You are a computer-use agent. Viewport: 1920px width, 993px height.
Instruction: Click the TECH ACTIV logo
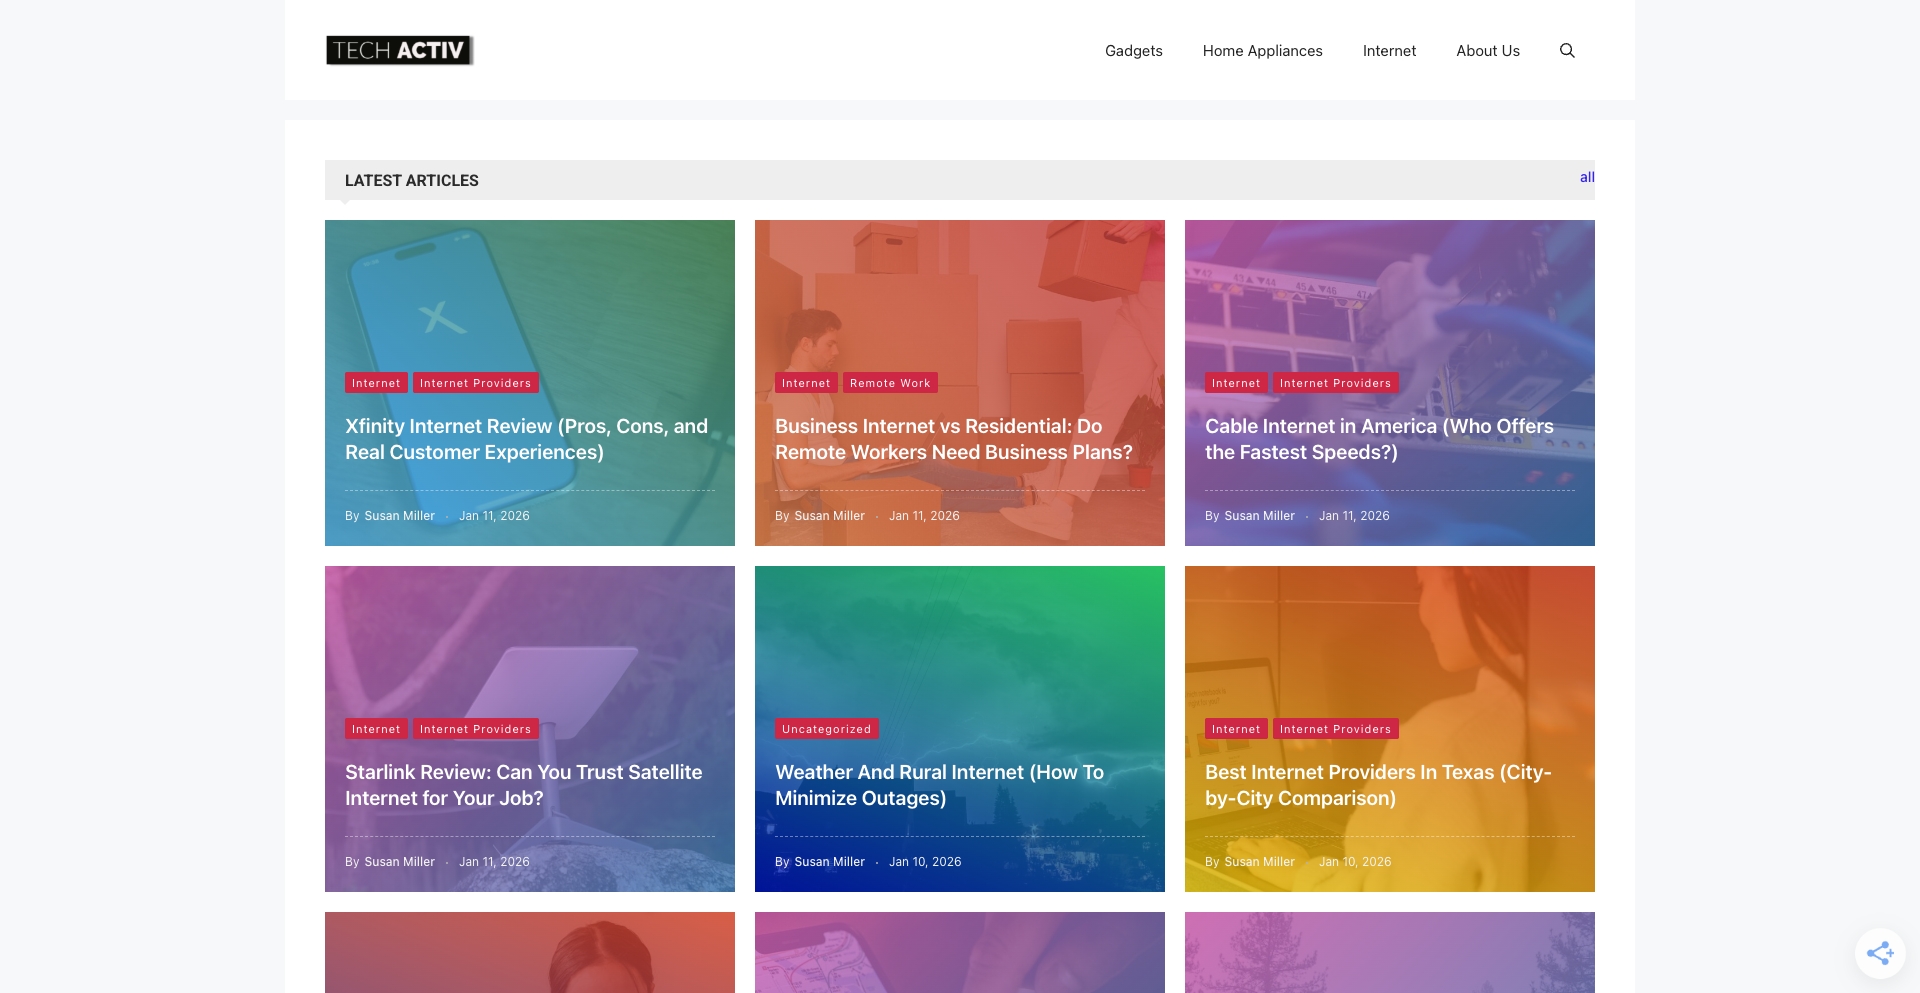tap(399, 50)
